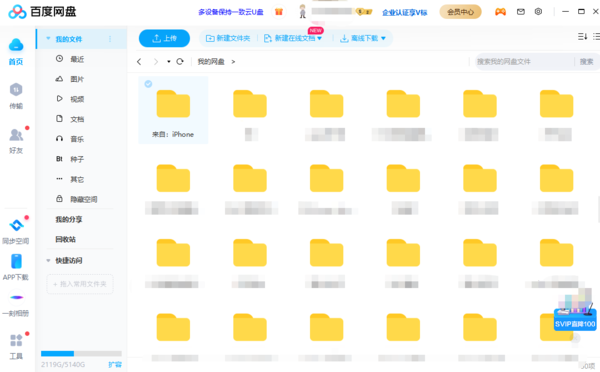Focus the 搜索我的网盘文件 search field
The image size is (600, 372).
pyautogui.click(x=524, y=62)
